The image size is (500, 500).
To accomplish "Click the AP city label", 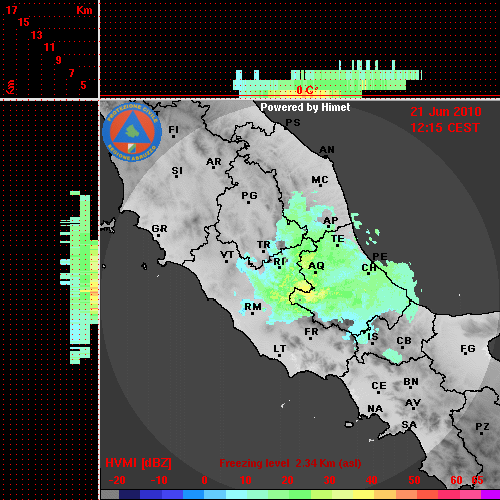I will coord(331,220).
